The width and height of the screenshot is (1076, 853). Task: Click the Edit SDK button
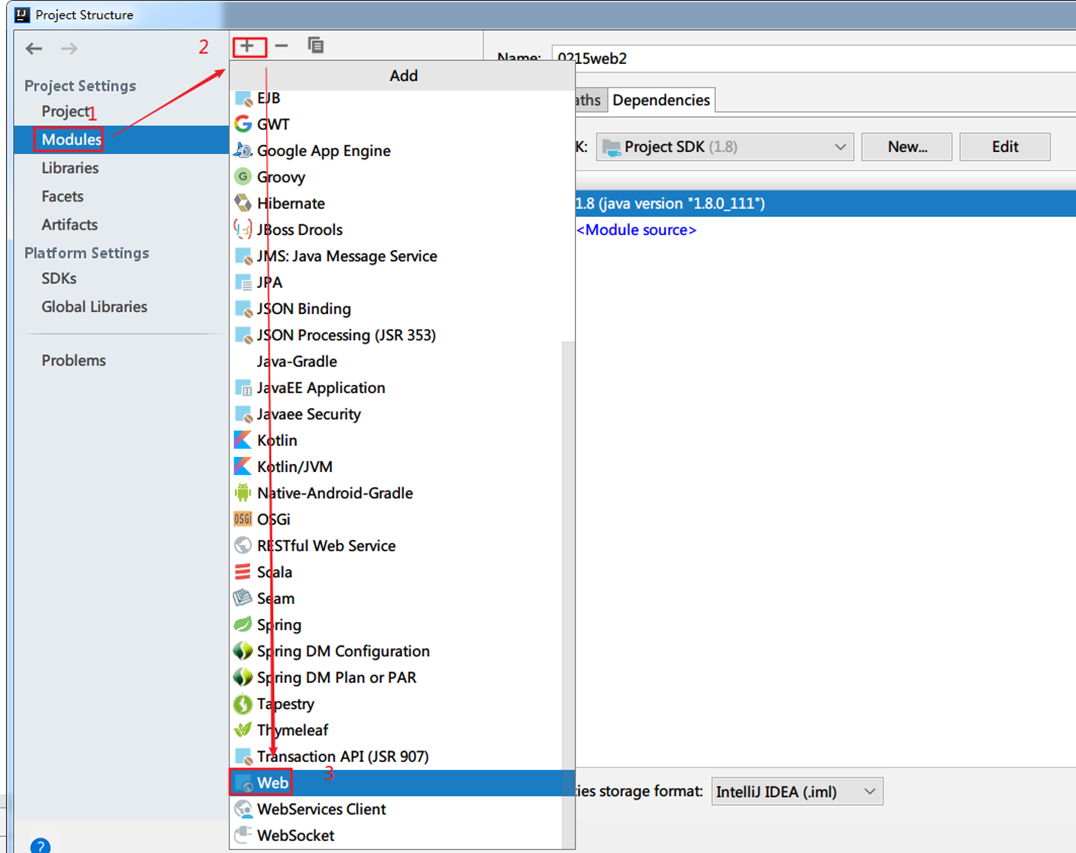pos(1005,147)
